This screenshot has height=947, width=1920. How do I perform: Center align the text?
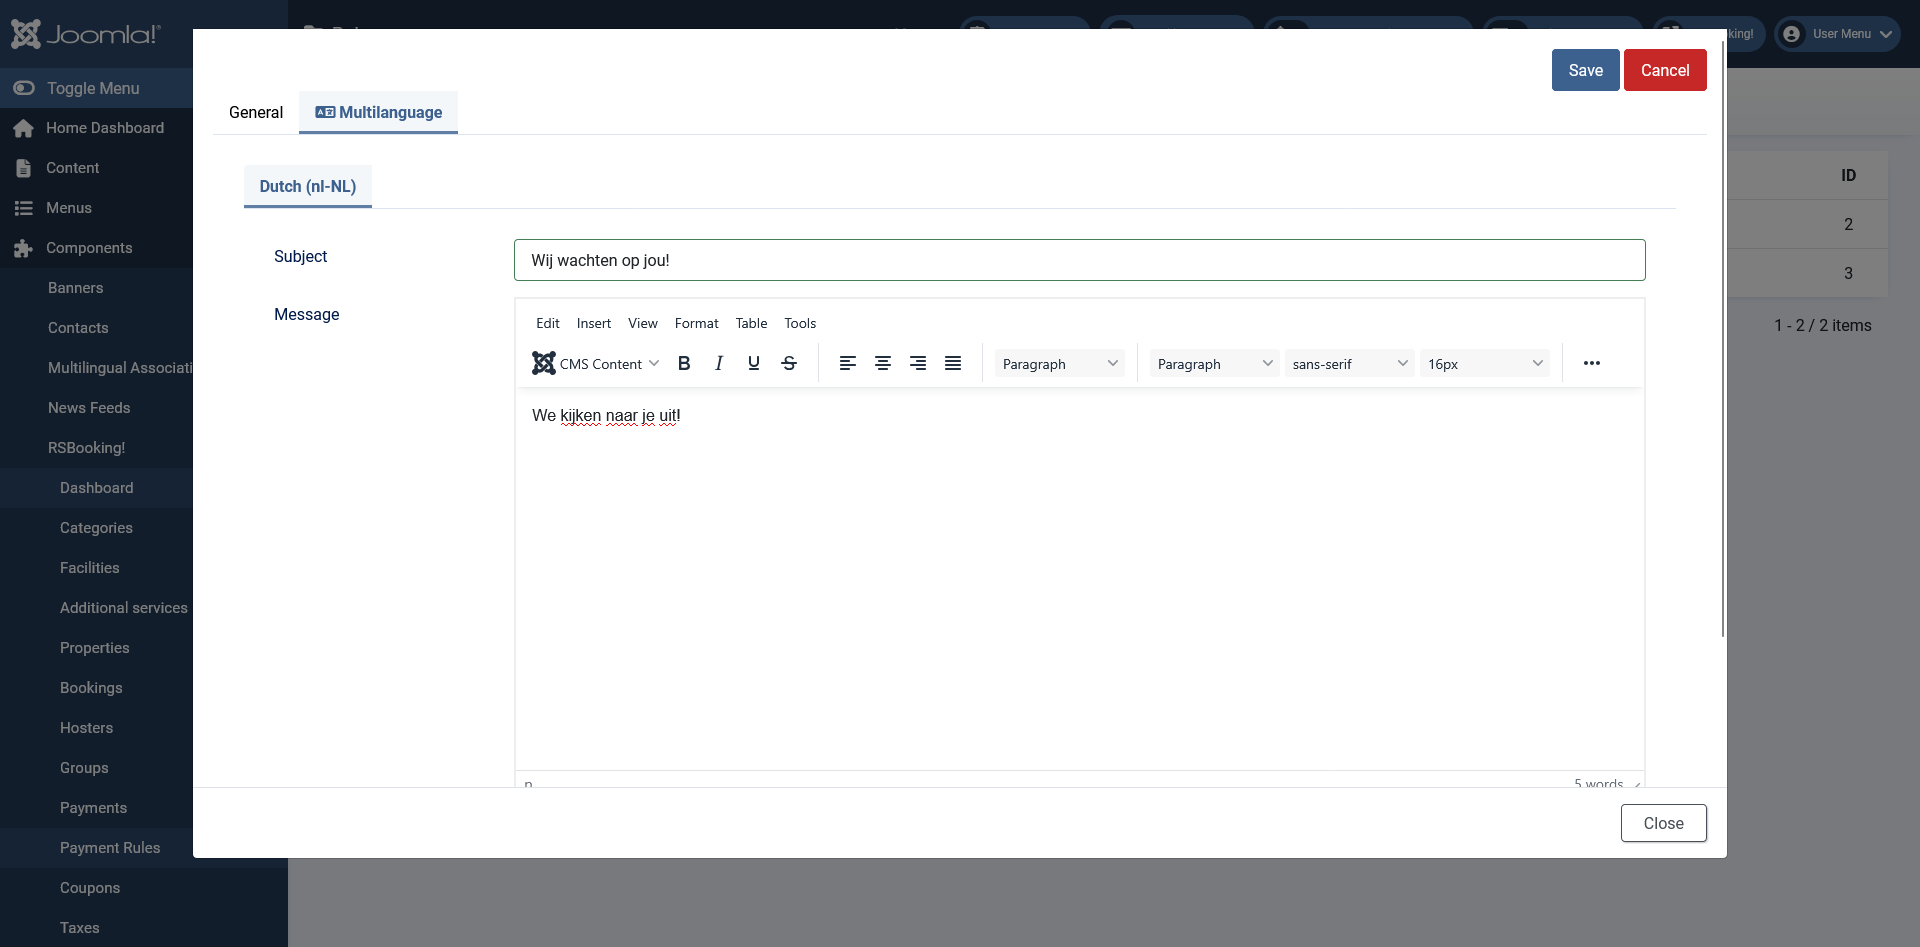(883, 363)
